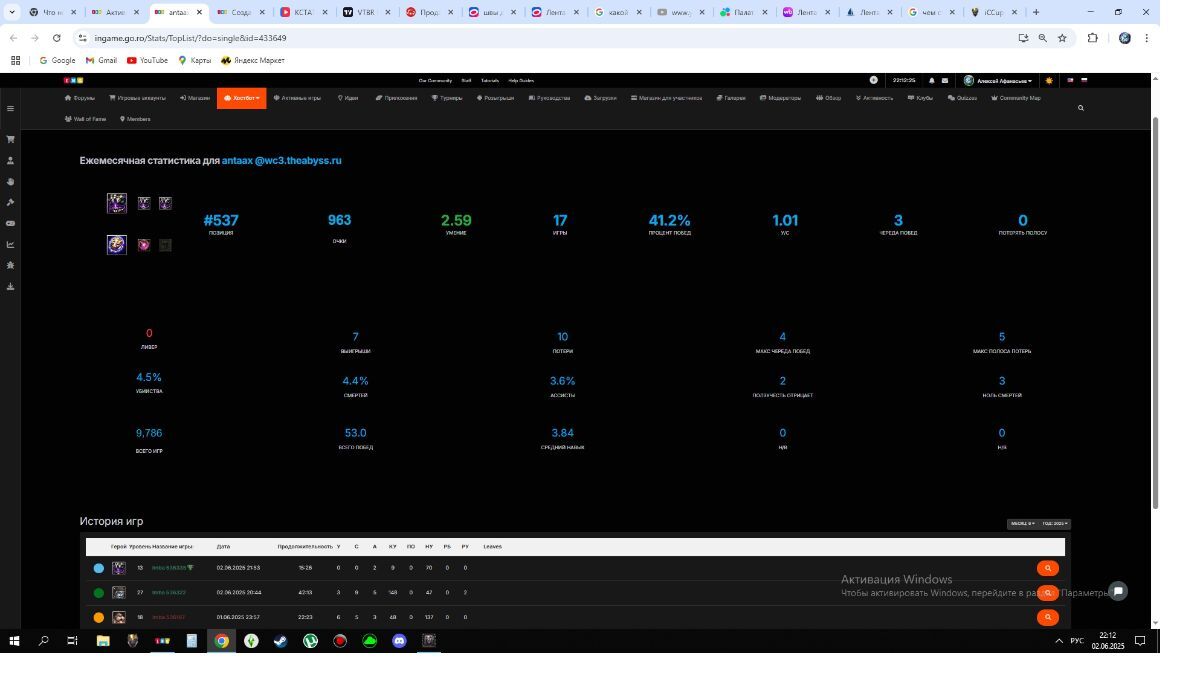The image size is (1200, 682).
Task: Open the messages envelope icon
Action: pos(944,80)
